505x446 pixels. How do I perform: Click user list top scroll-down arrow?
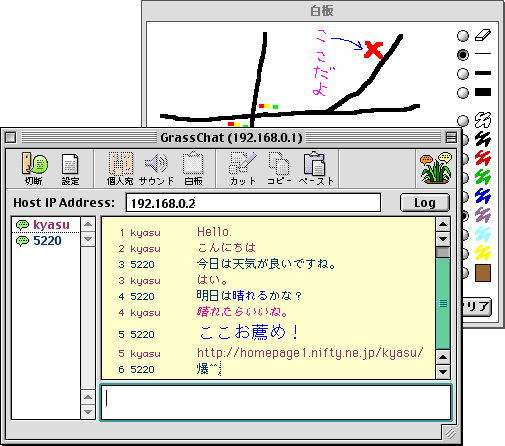click(88, 239)
